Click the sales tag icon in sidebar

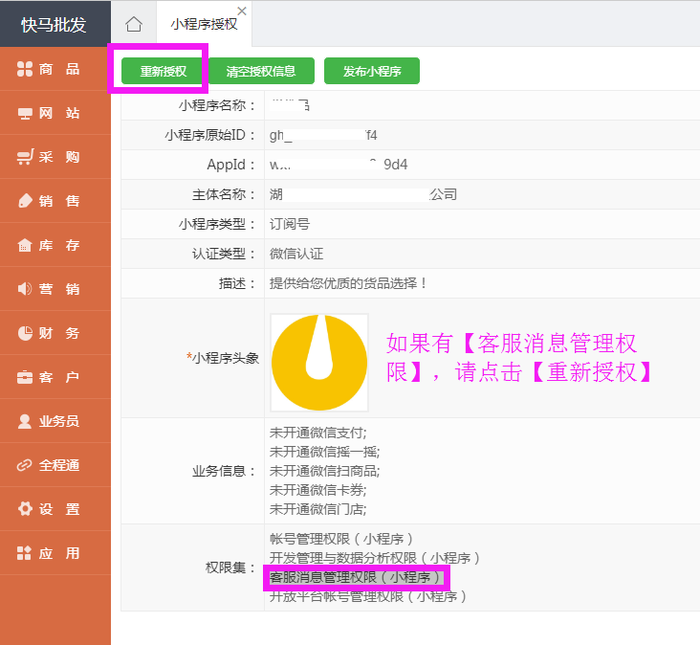pyautogui.click(x=25, y=201)
